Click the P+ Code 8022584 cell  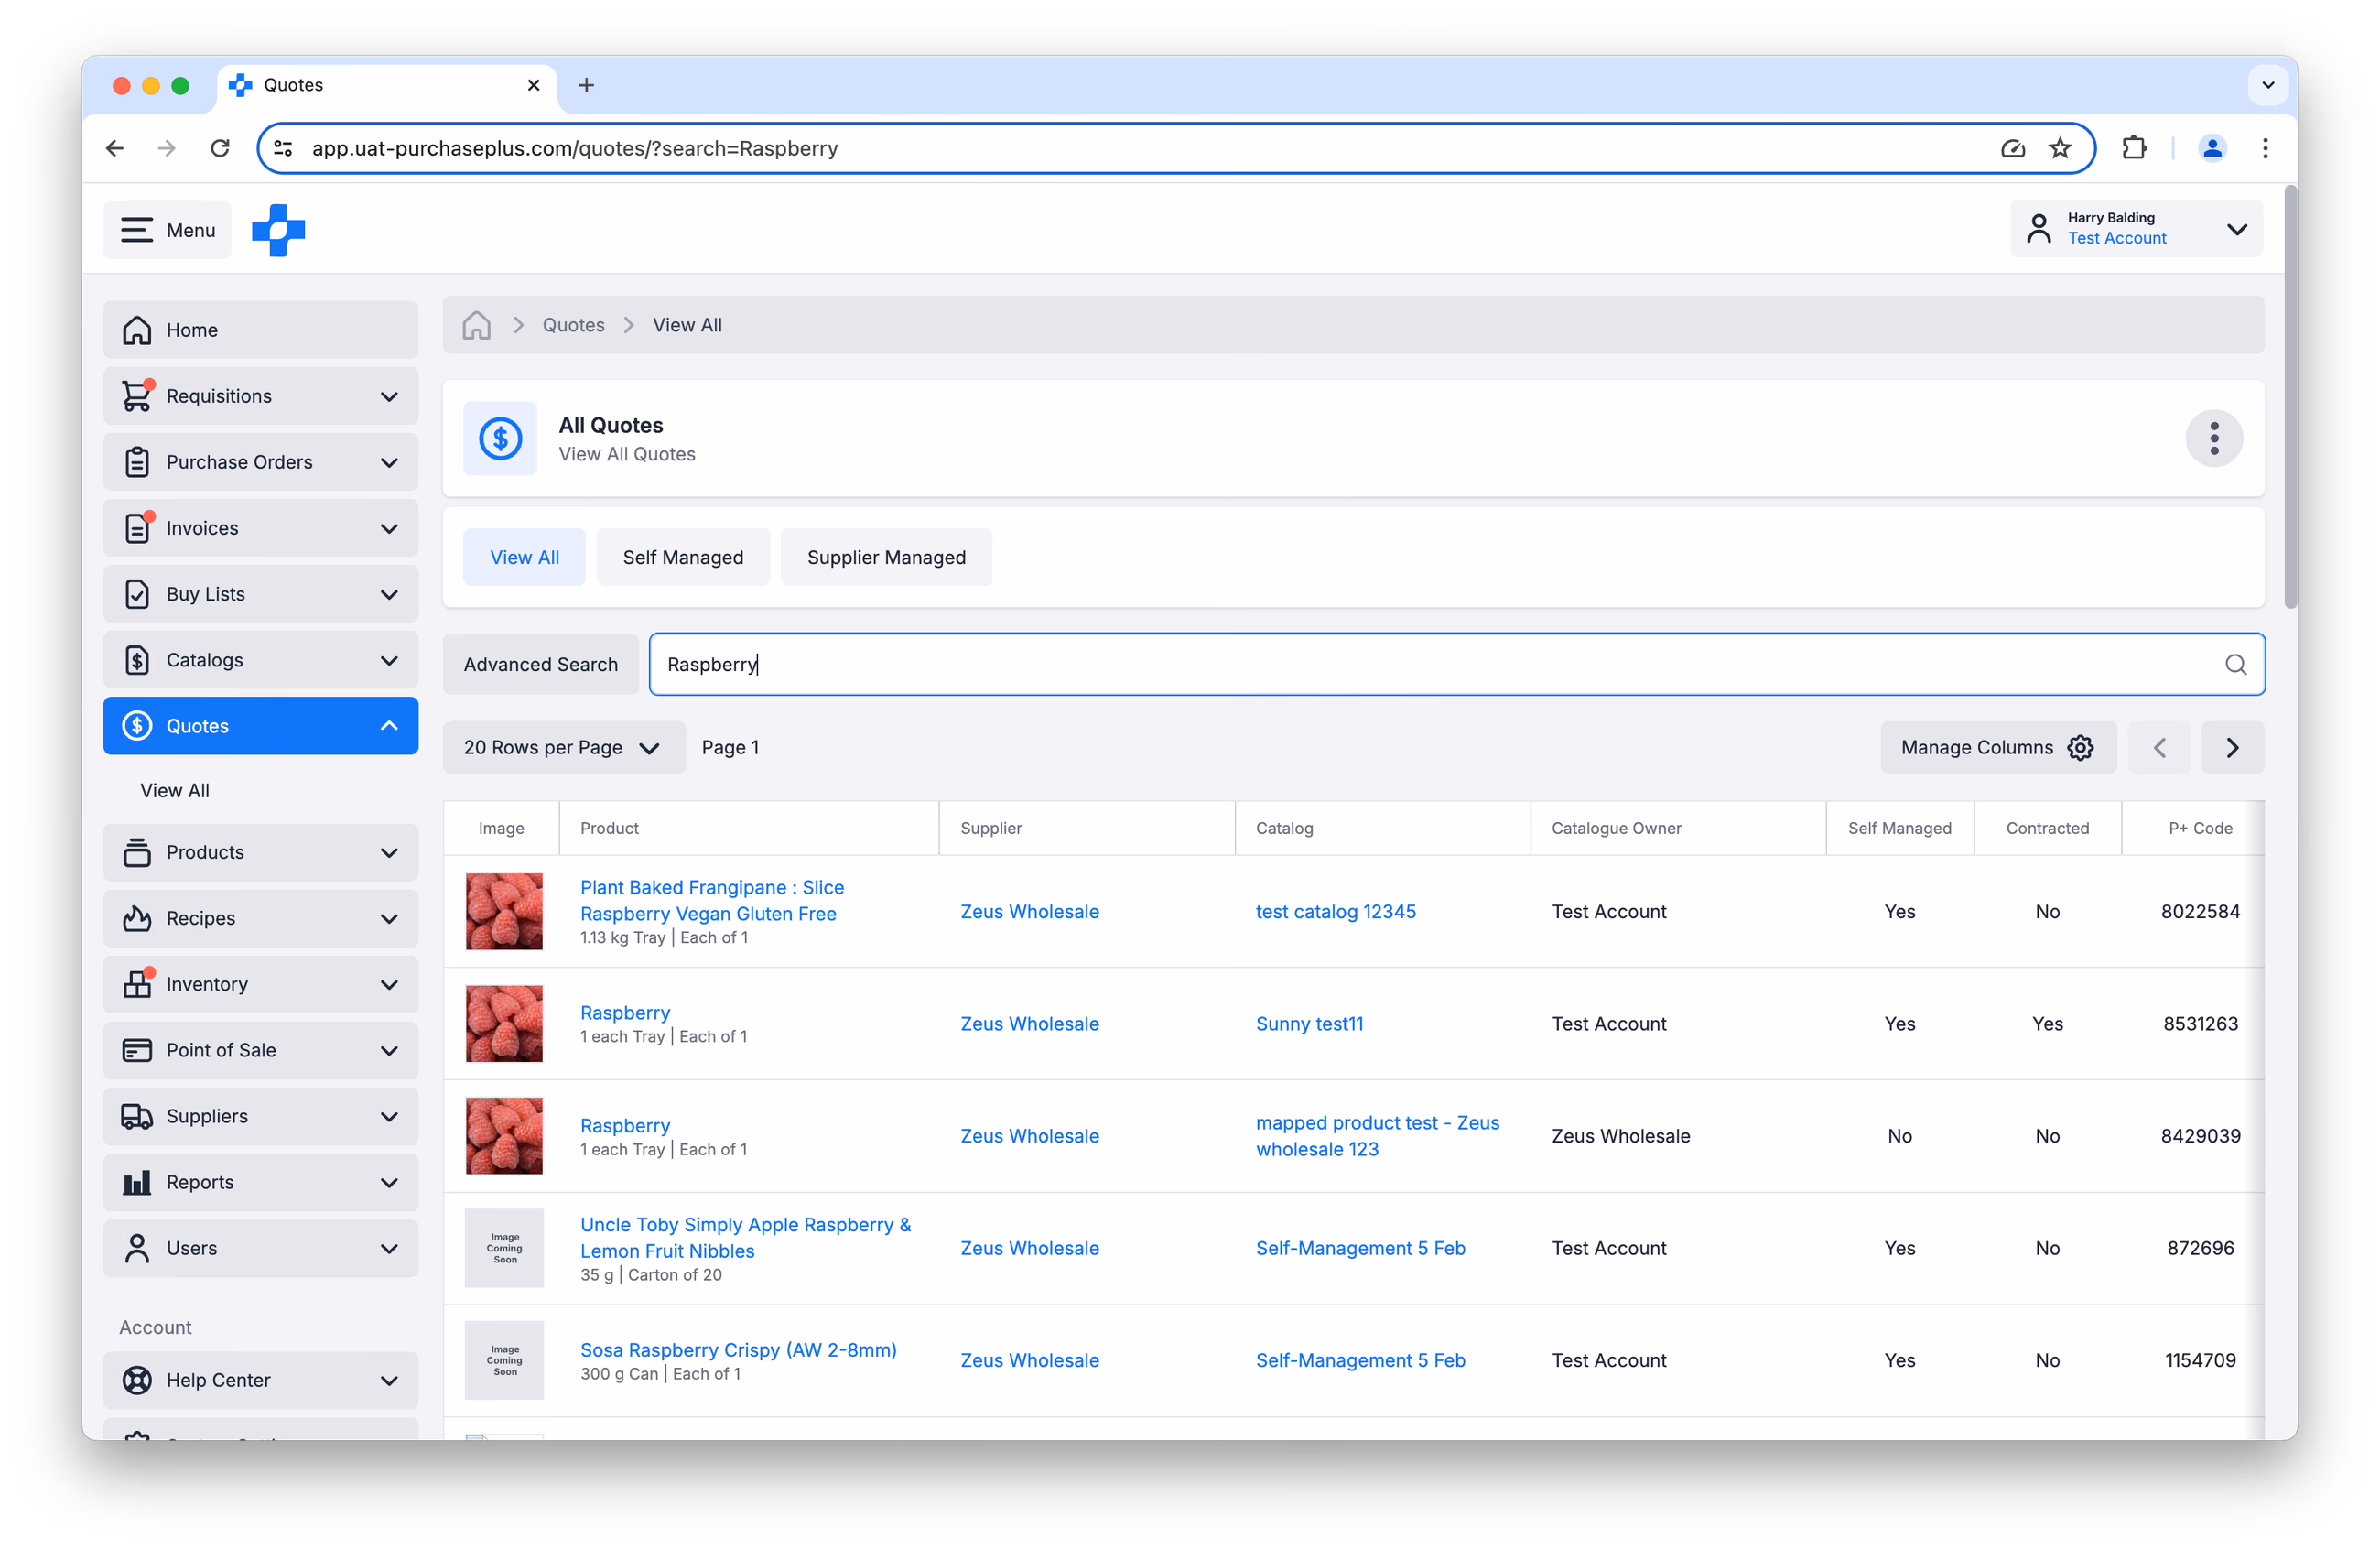pyautogui.click(x=2200, y=911)
